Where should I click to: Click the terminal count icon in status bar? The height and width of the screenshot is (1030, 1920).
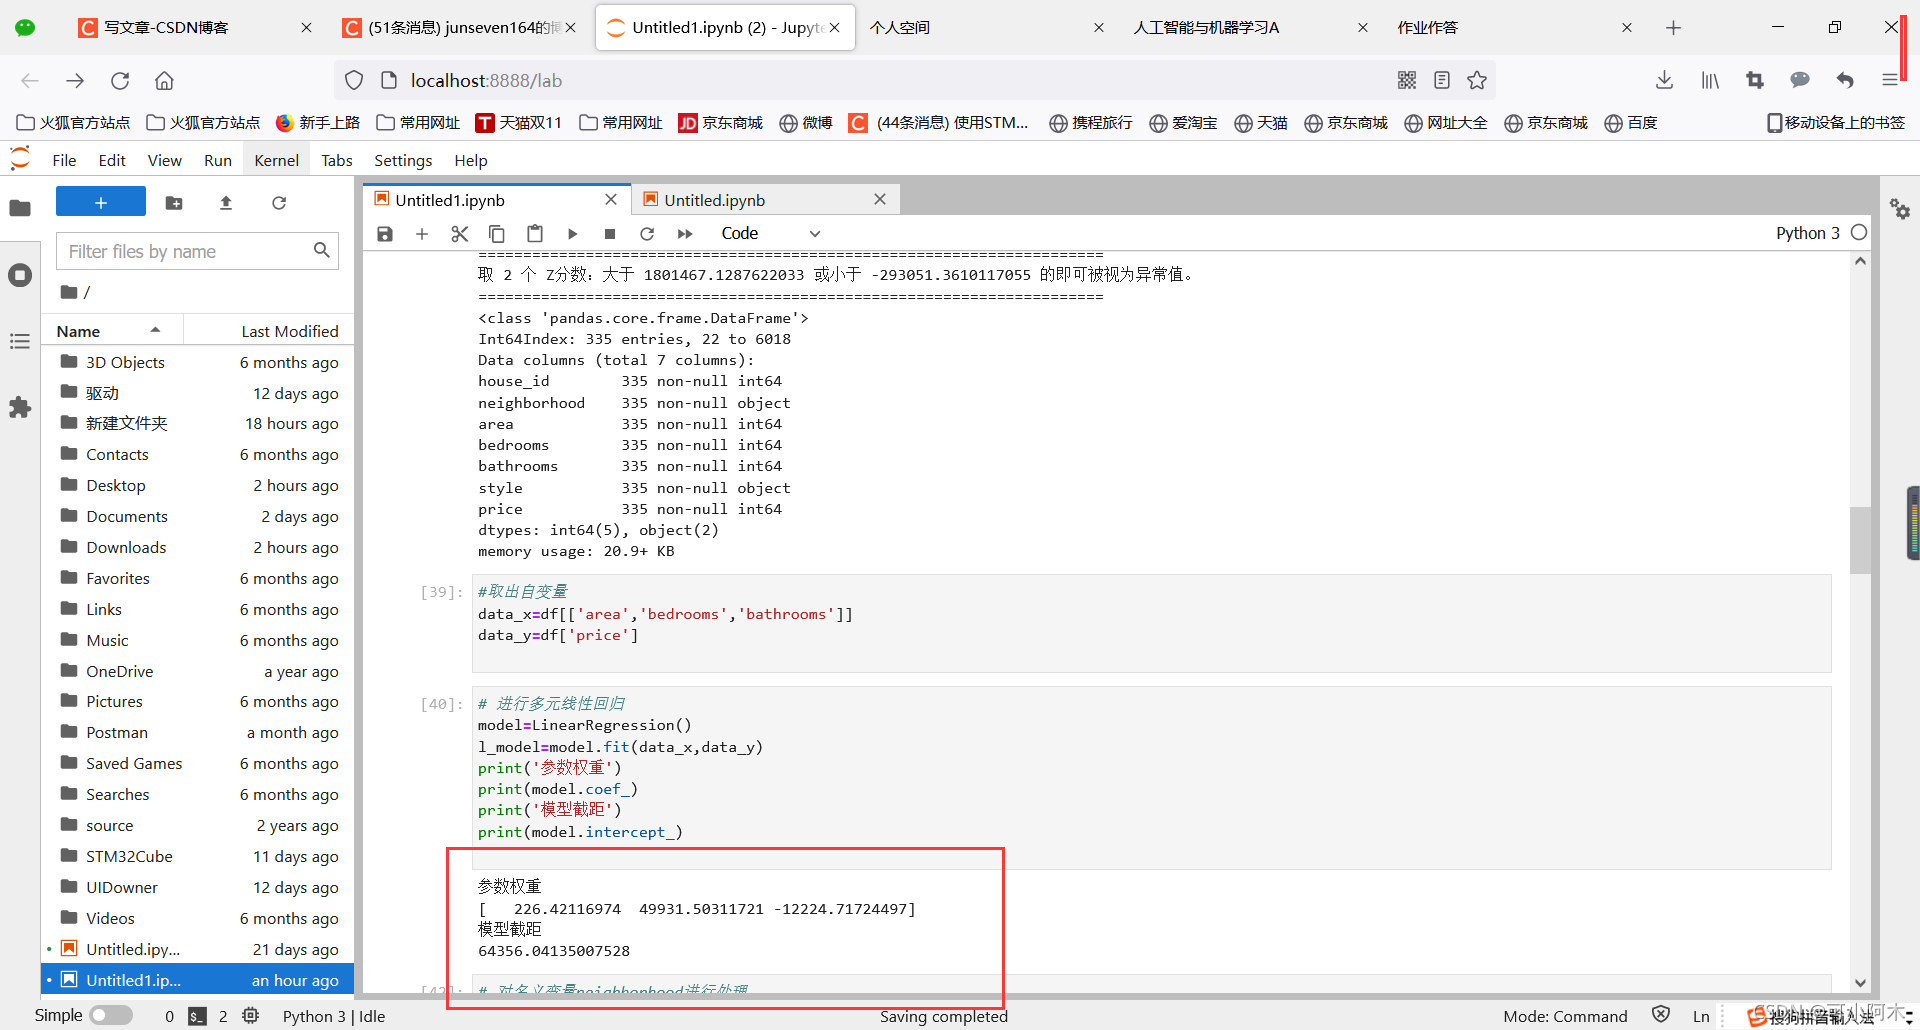click(198, 1016)
